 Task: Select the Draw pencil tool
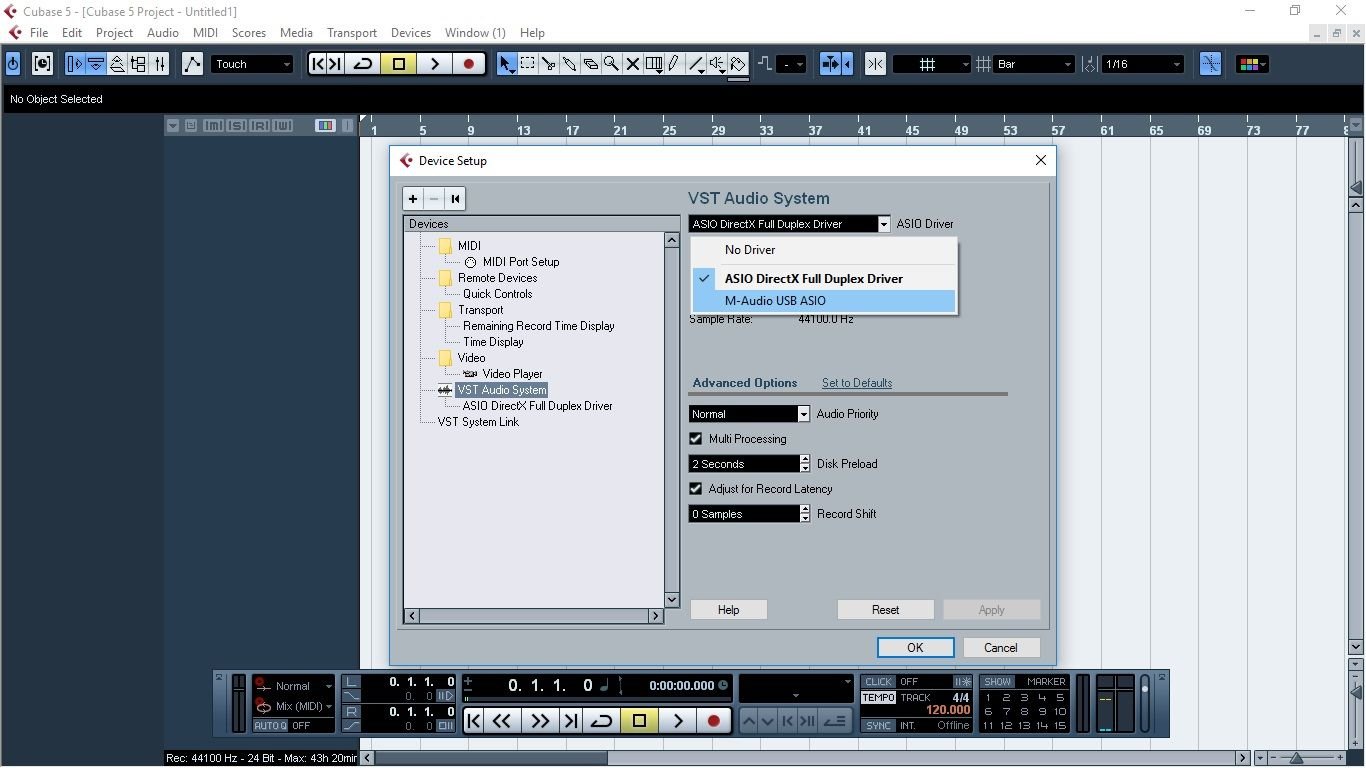pos(675,64)
